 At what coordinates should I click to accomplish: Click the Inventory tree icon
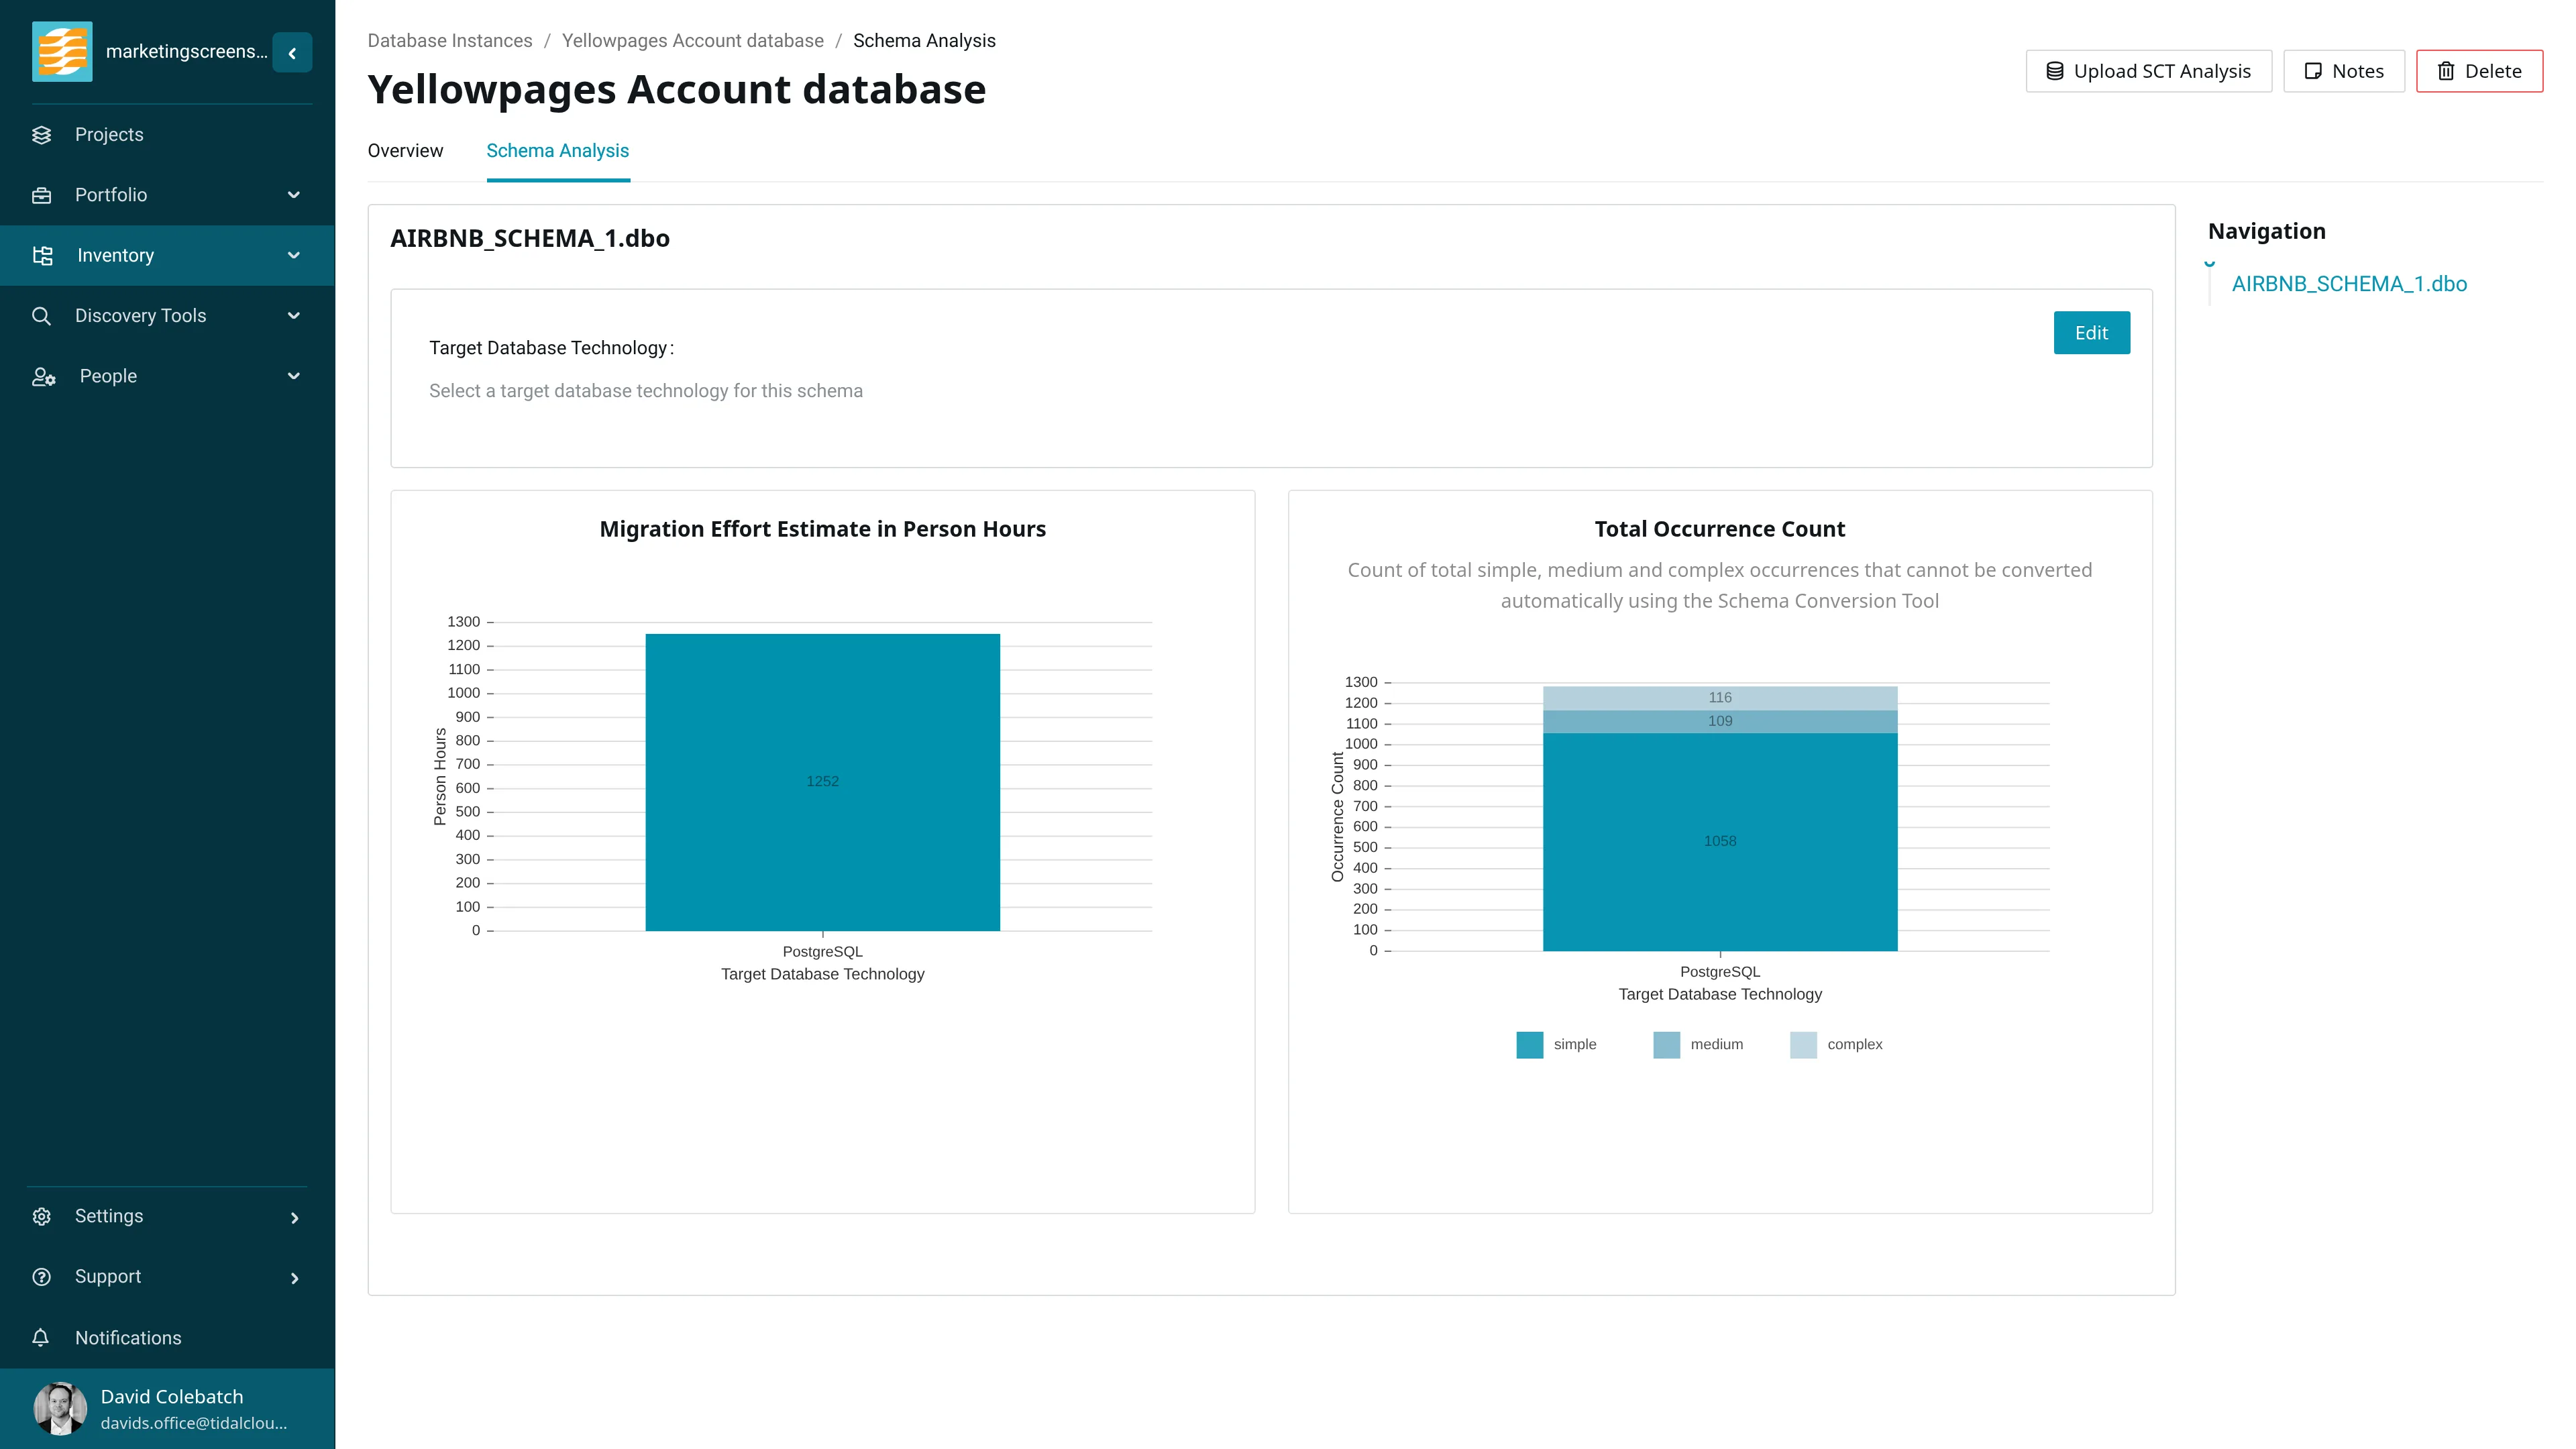[x=42, y=256]
